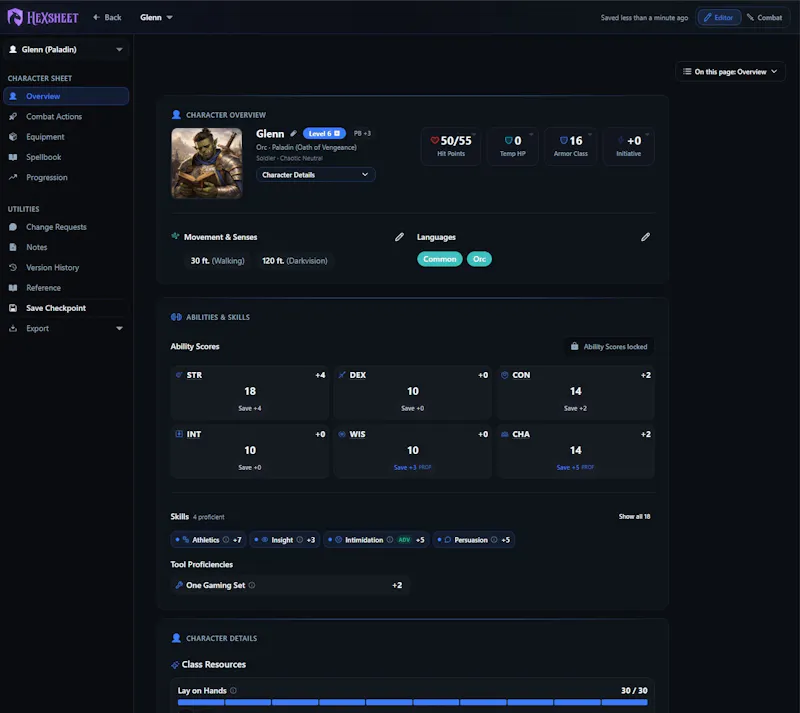Open the Glenn character dropdown in header
This screenshot has width=800, height=713.
156,17
